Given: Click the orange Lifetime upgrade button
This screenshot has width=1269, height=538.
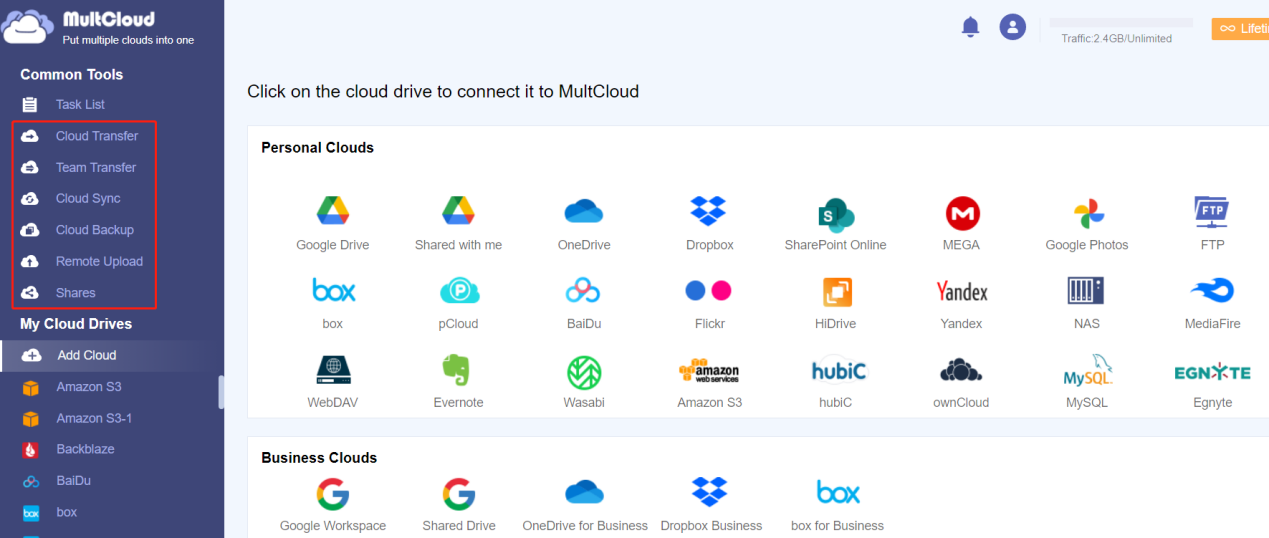Looking at the screenshot, I should tap(1240, 28).
